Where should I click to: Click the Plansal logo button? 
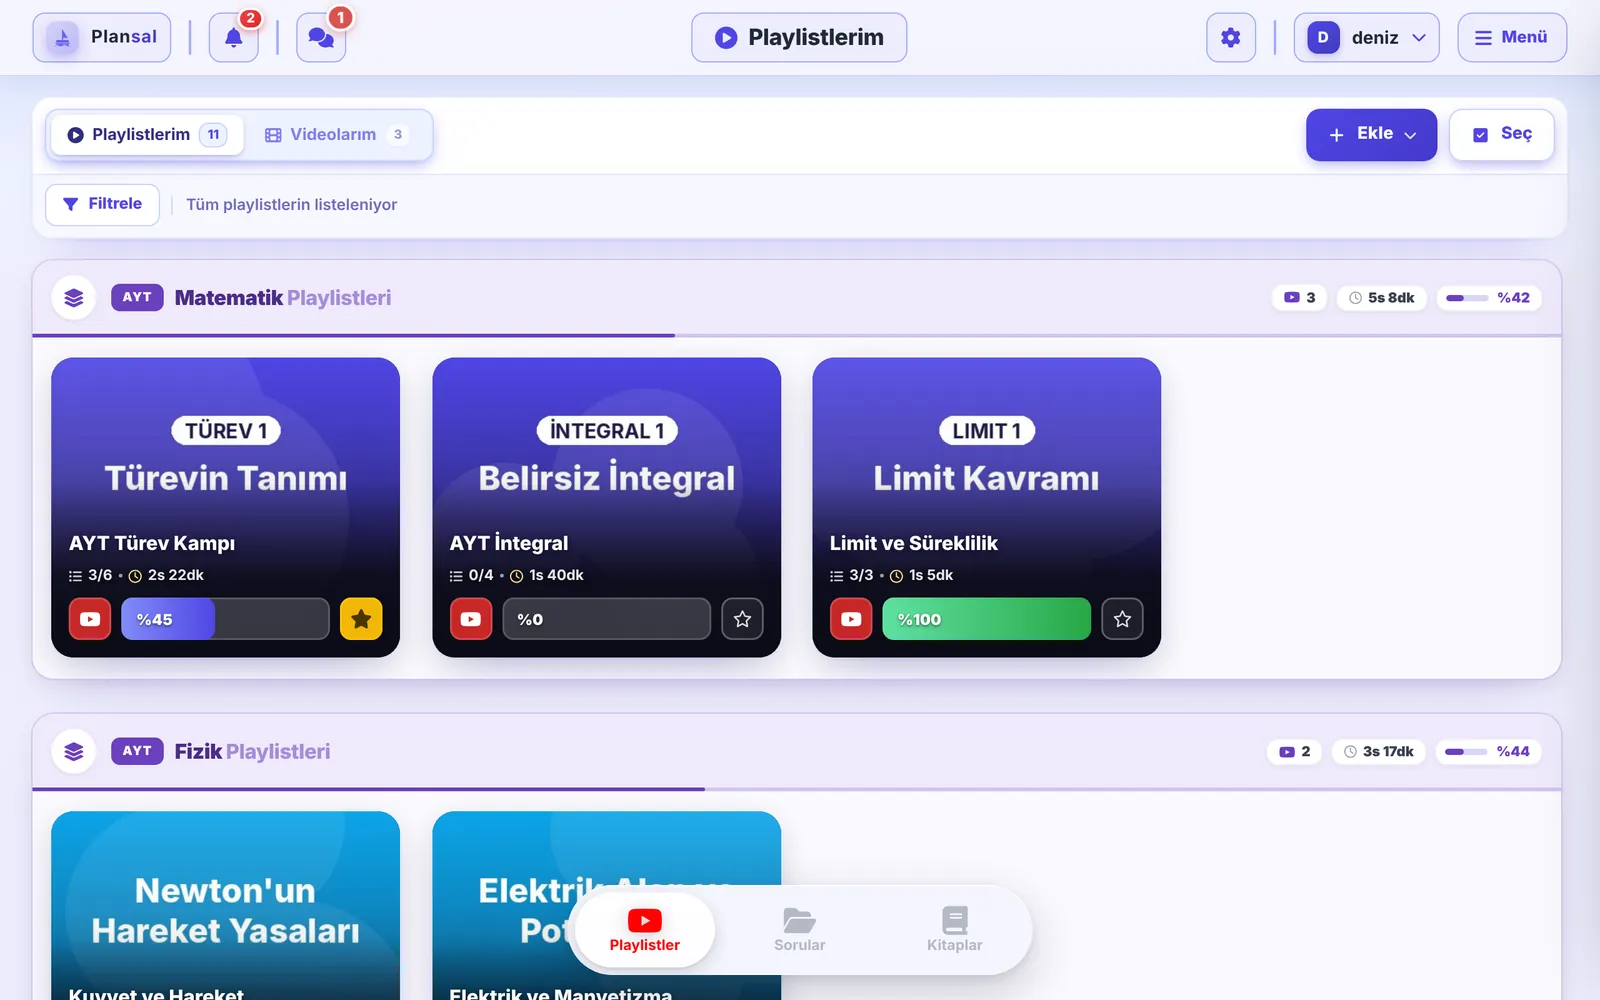click(102, 38)
